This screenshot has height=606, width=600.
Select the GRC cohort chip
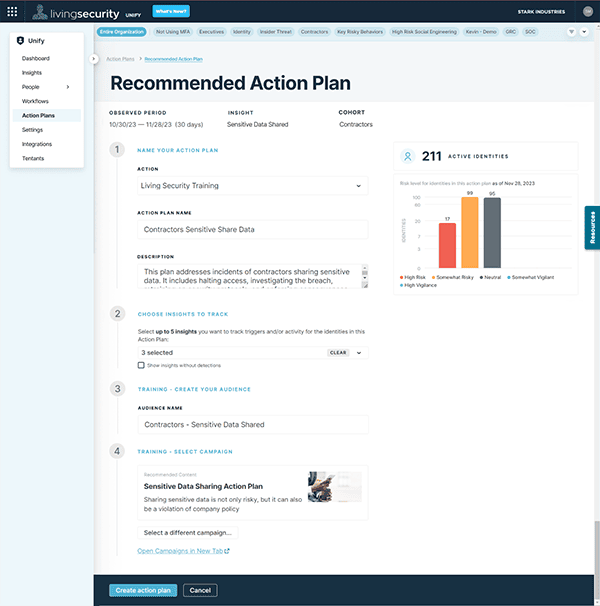point(511,32)
